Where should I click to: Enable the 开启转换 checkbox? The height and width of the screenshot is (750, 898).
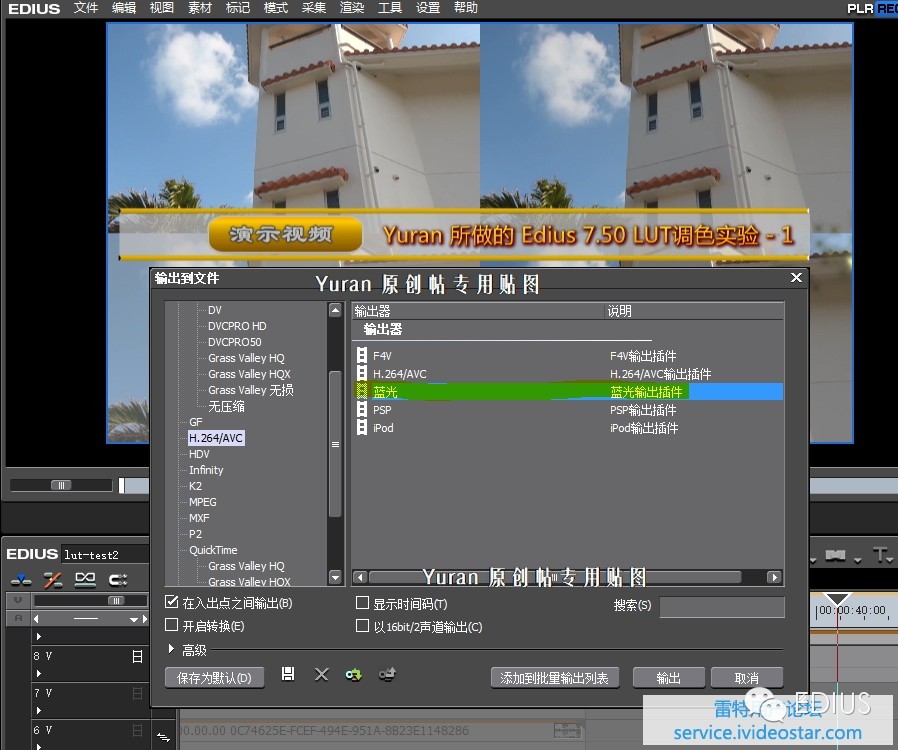pyautogui.click(x=172, y=626)
